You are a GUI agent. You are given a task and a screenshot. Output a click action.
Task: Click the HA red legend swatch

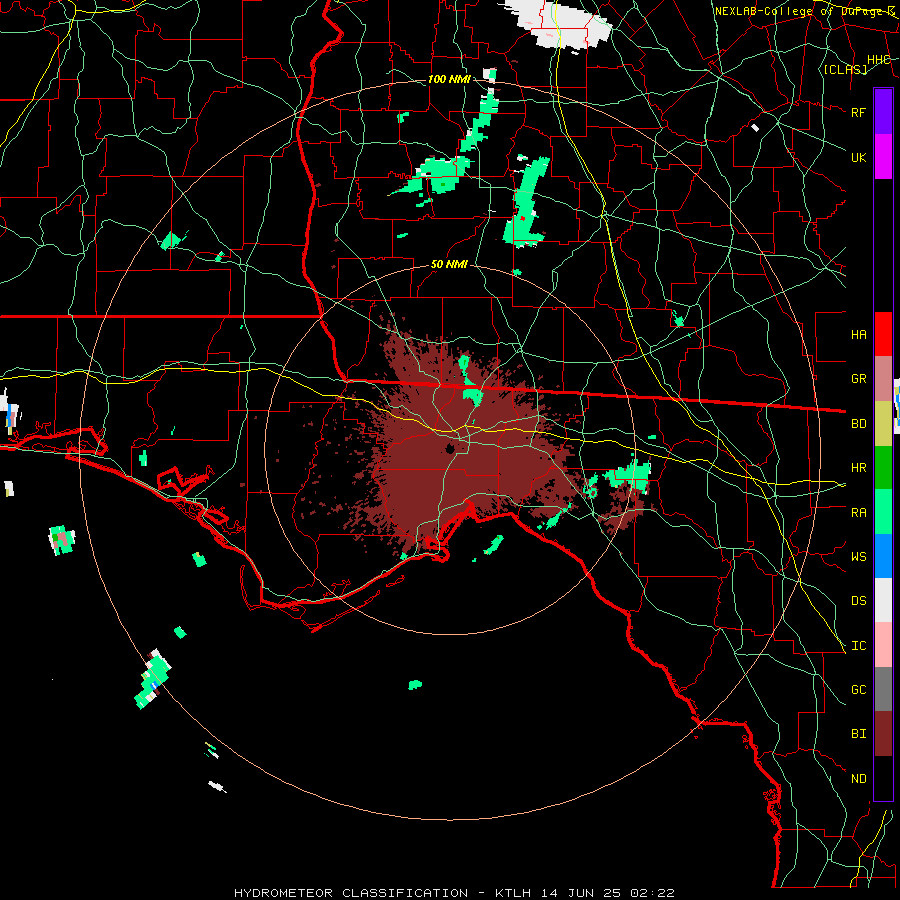883,334
